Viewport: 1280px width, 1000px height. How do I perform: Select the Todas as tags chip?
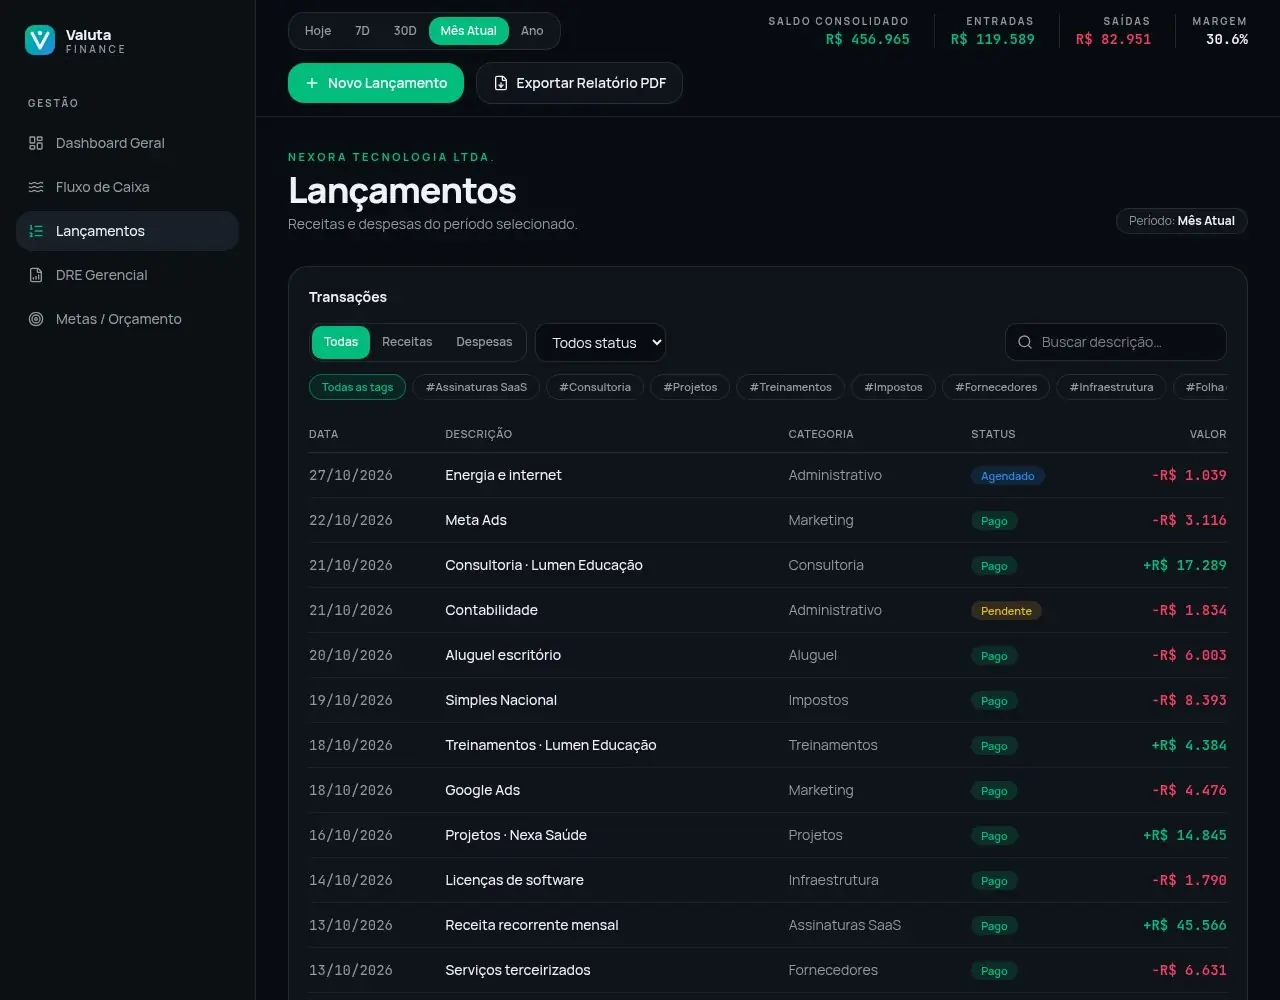[x=357, y=387]
